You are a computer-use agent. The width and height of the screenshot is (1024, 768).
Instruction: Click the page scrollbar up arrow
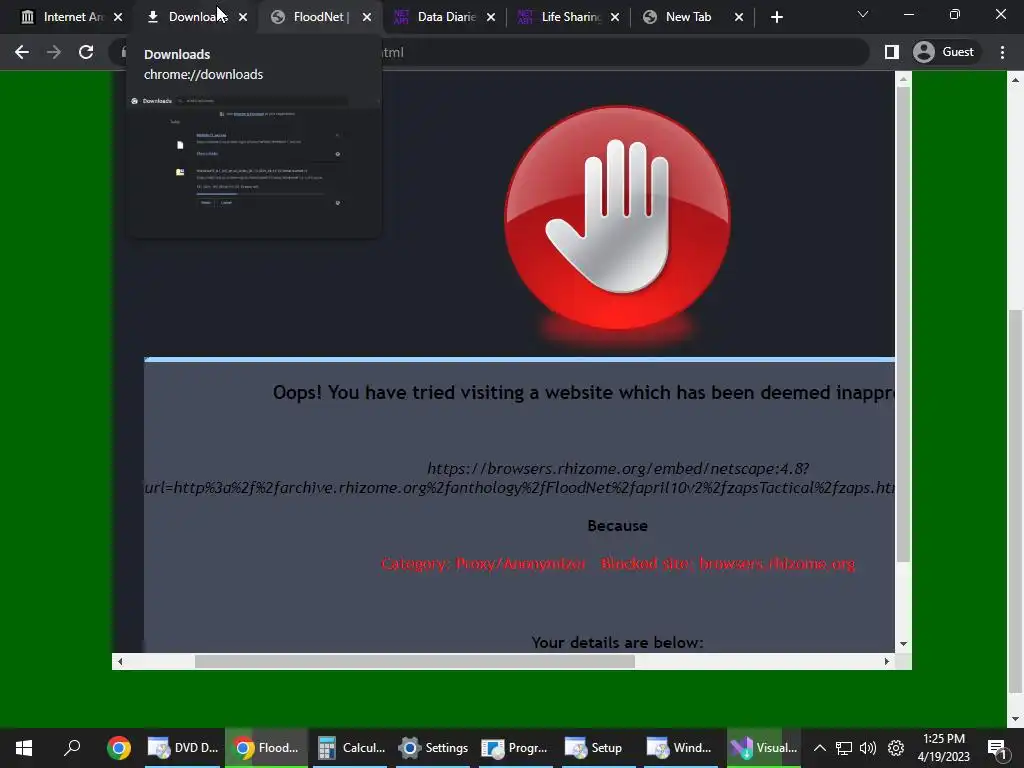[1015, 80]
